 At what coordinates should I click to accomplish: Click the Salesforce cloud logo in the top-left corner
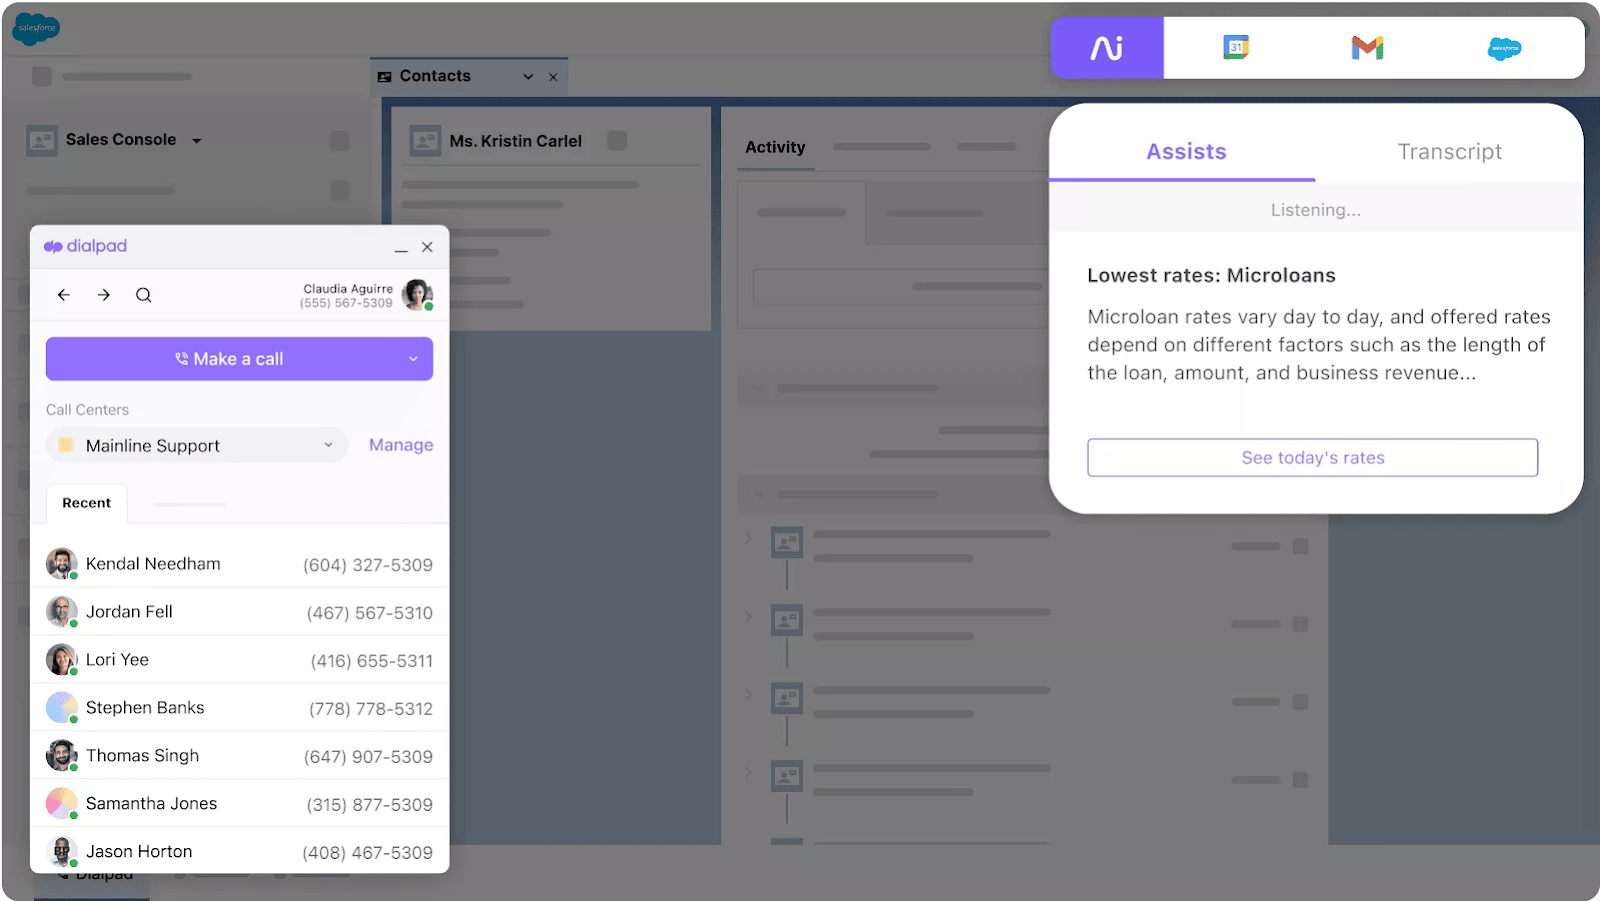36,29
